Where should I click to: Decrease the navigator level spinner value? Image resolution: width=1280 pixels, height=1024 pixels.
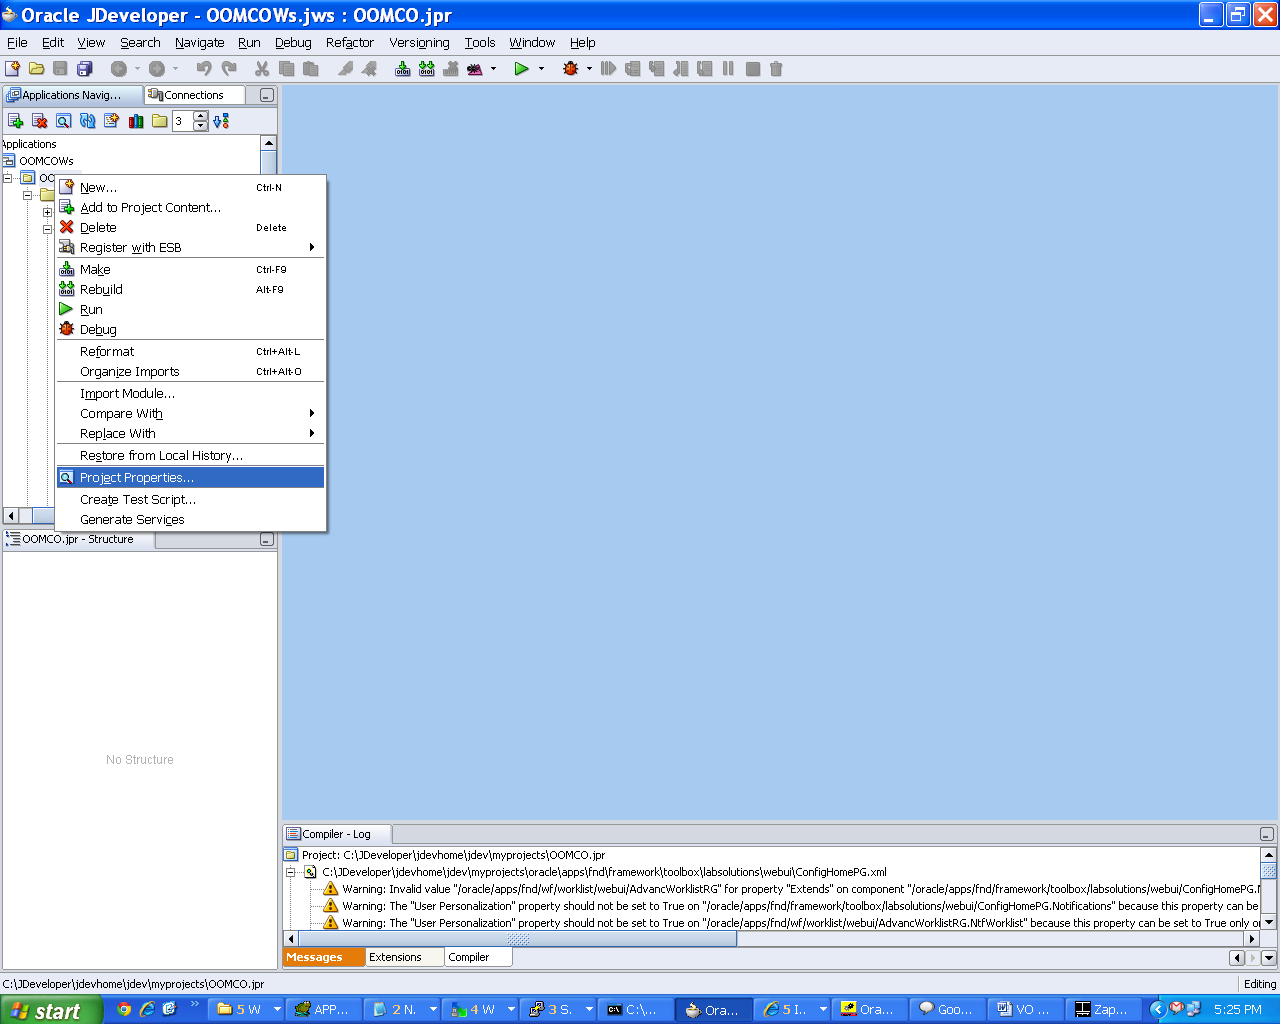click(201, 126)
